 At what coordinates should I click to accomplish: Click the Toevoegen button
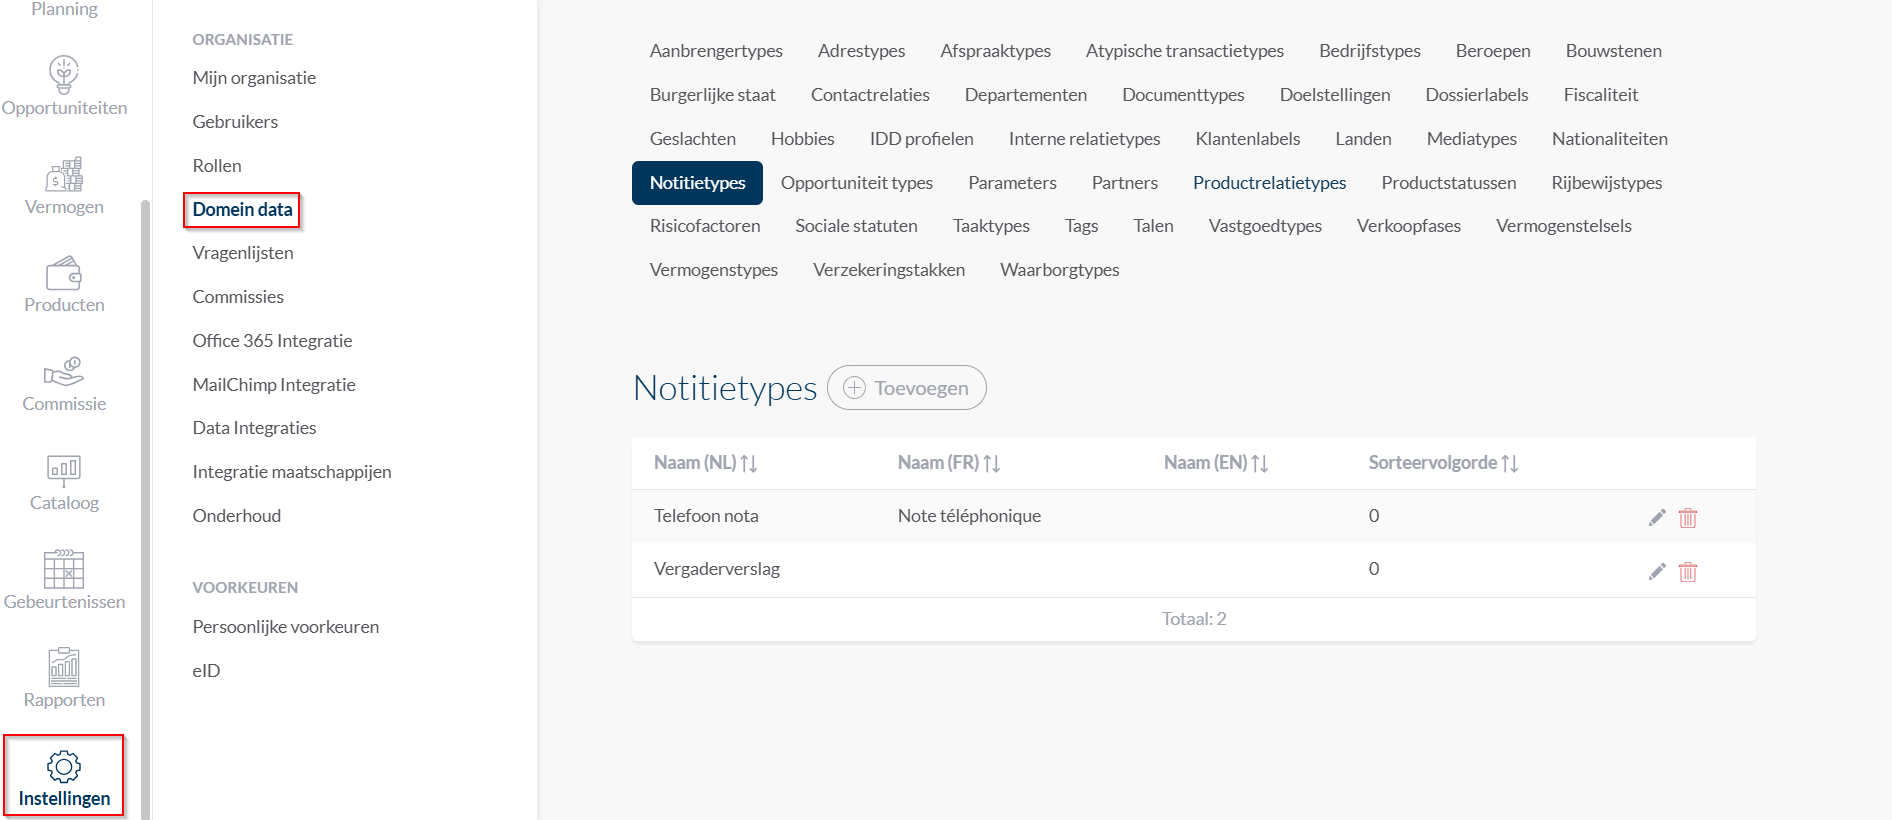[907, 388]
